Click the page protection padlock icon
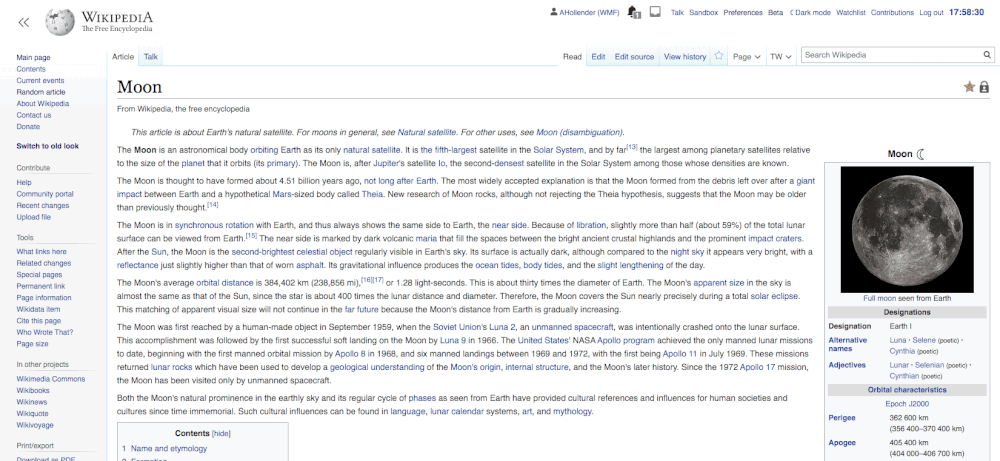The height and width of the screenshot is (461, 1000). click(984, 87)
